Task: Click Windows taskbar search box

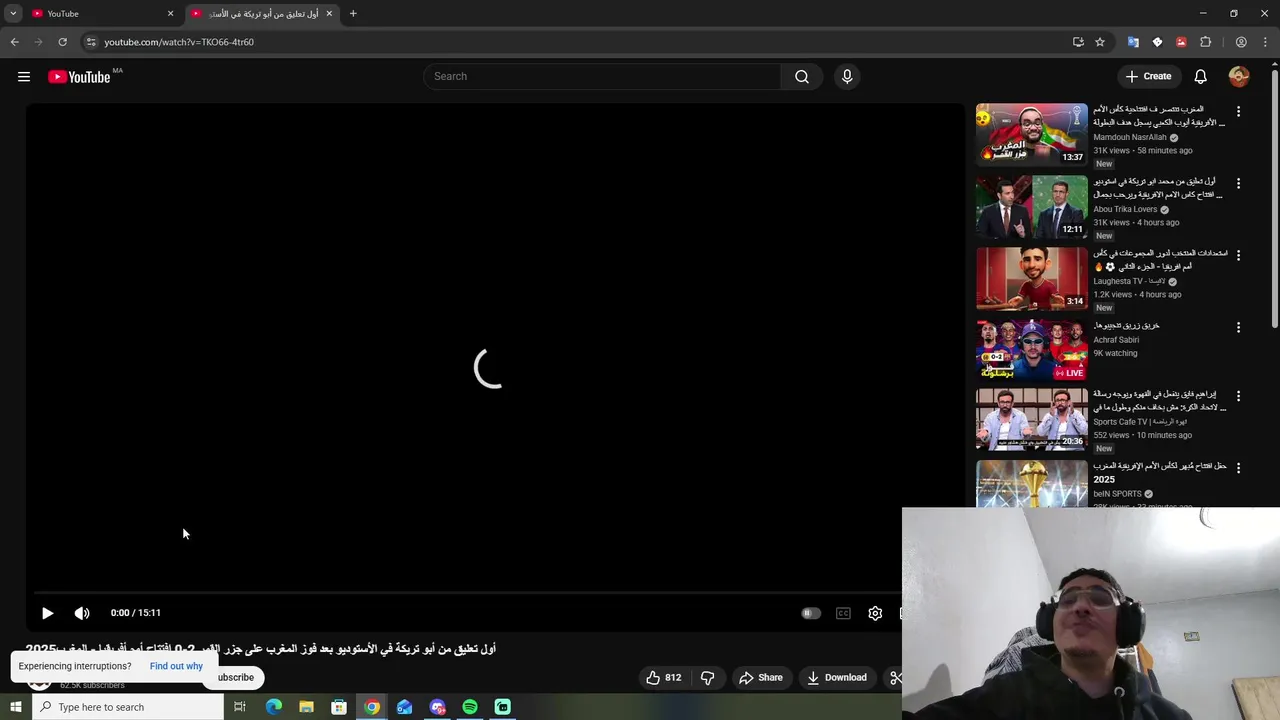Action: [127, 707]
